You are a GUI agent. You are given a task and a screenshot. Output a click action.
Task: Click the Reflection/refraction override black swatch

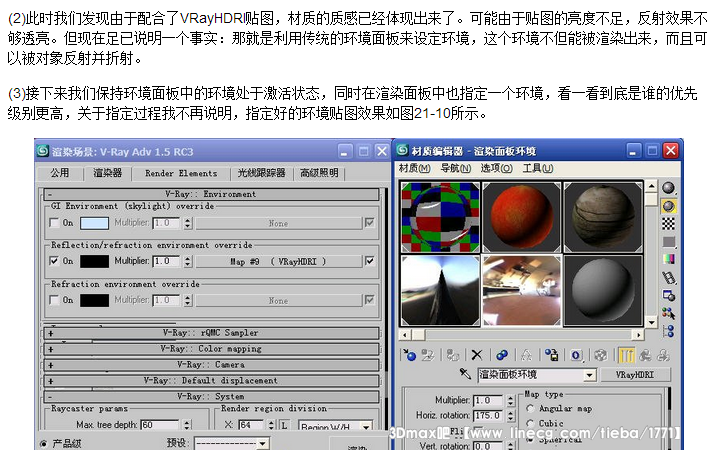click(x=94, y=262)
